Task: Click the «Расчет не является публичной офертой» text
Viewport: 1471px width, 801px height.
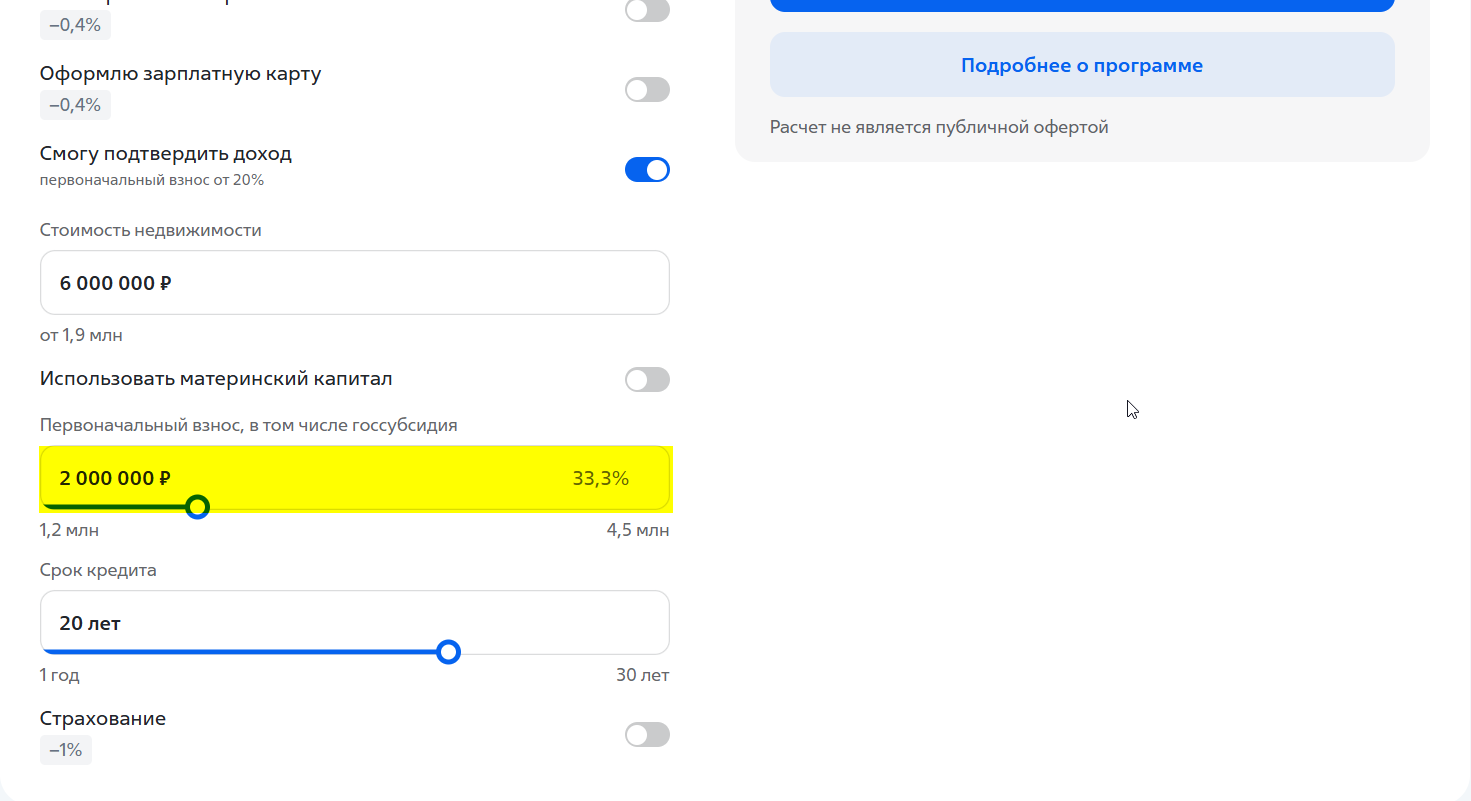Action: (937, 127)
